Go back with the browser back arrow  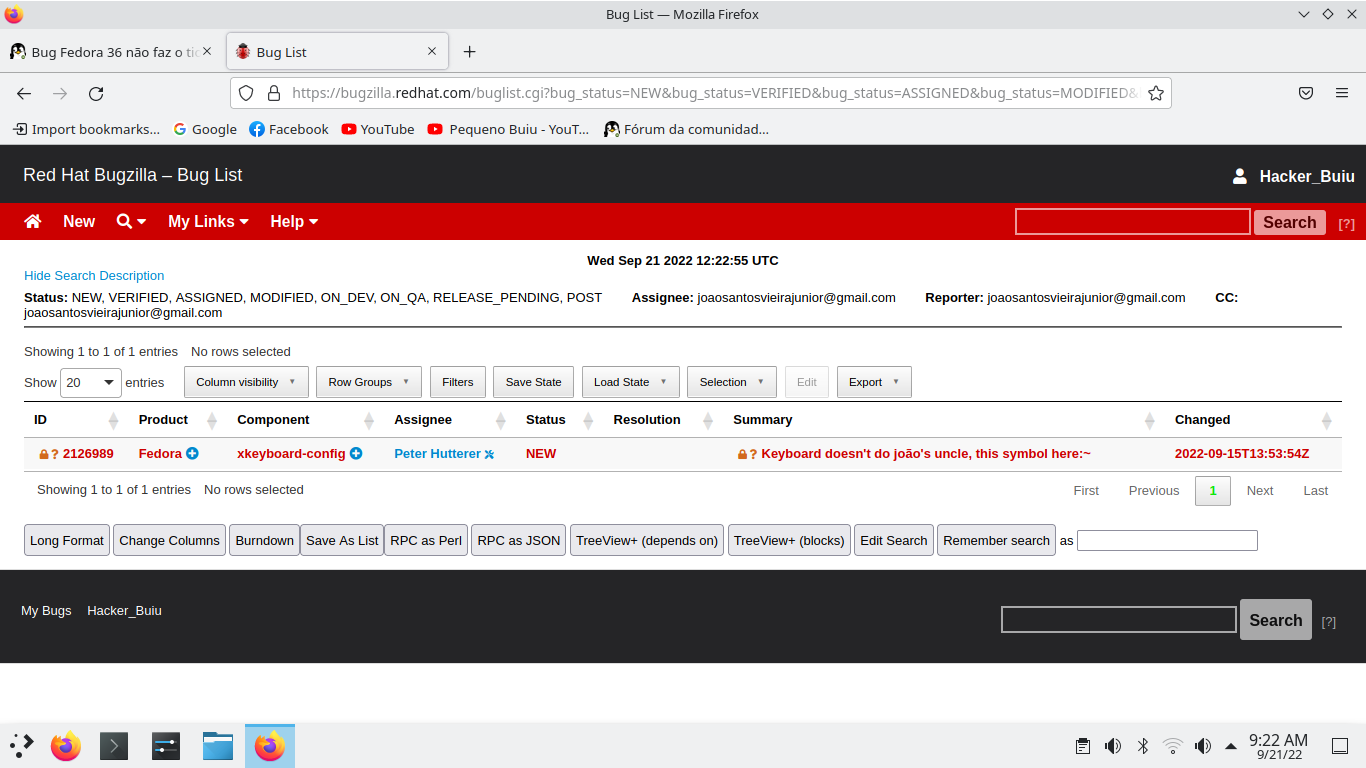coord(24,93)
